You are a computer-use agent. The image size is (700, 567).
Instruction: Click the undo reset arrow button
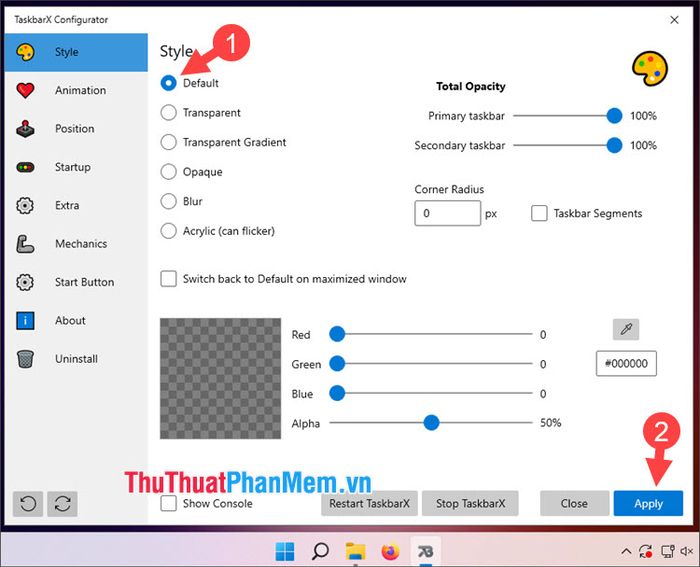coord(28,504)
